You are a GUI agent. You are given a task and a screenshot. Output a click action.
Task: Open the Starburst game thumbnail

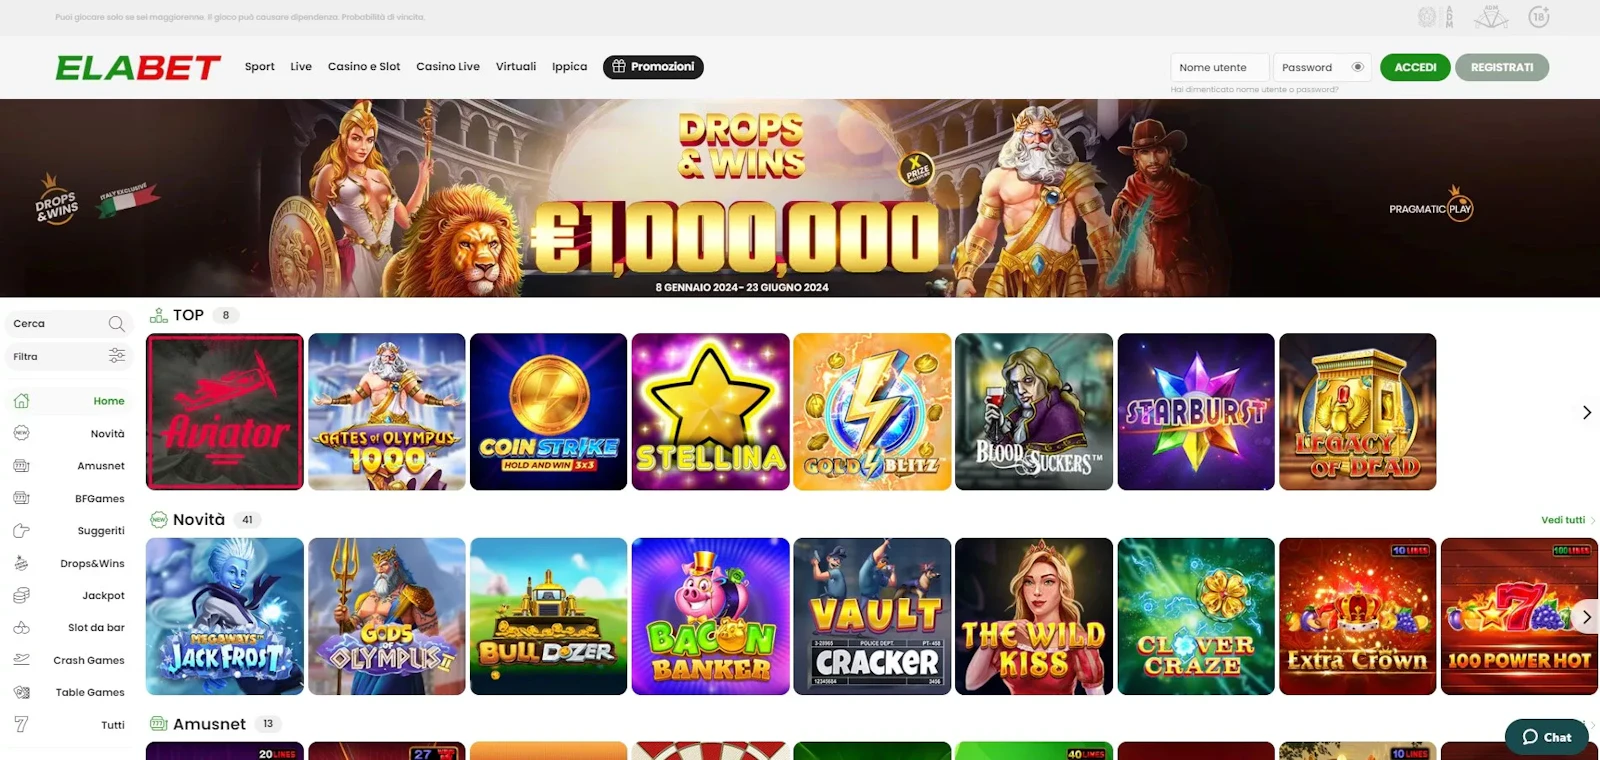click(x=1196, y=412)
